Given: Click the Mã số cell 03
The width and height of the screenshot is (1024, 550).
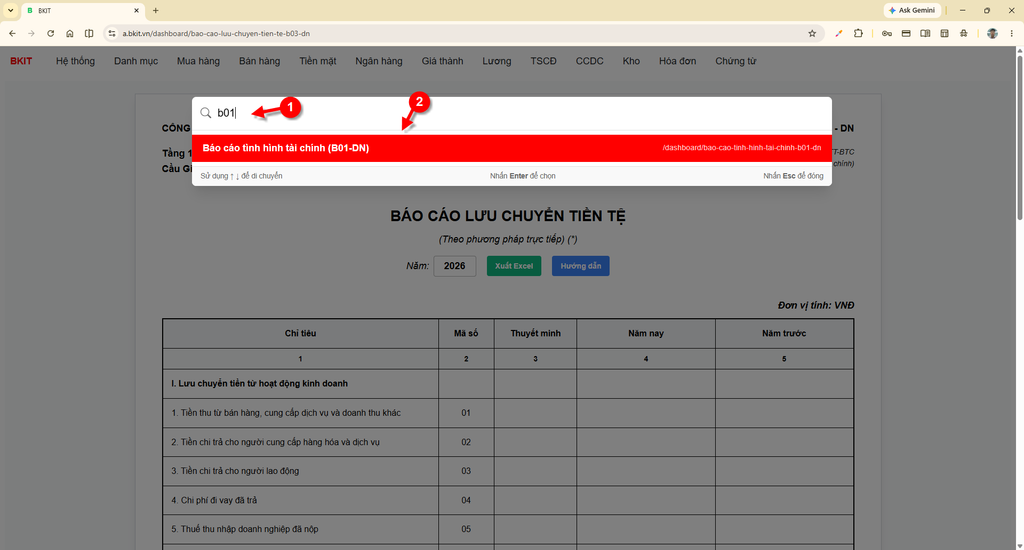Looking at the screenshot, I should (x=466, y=471).
